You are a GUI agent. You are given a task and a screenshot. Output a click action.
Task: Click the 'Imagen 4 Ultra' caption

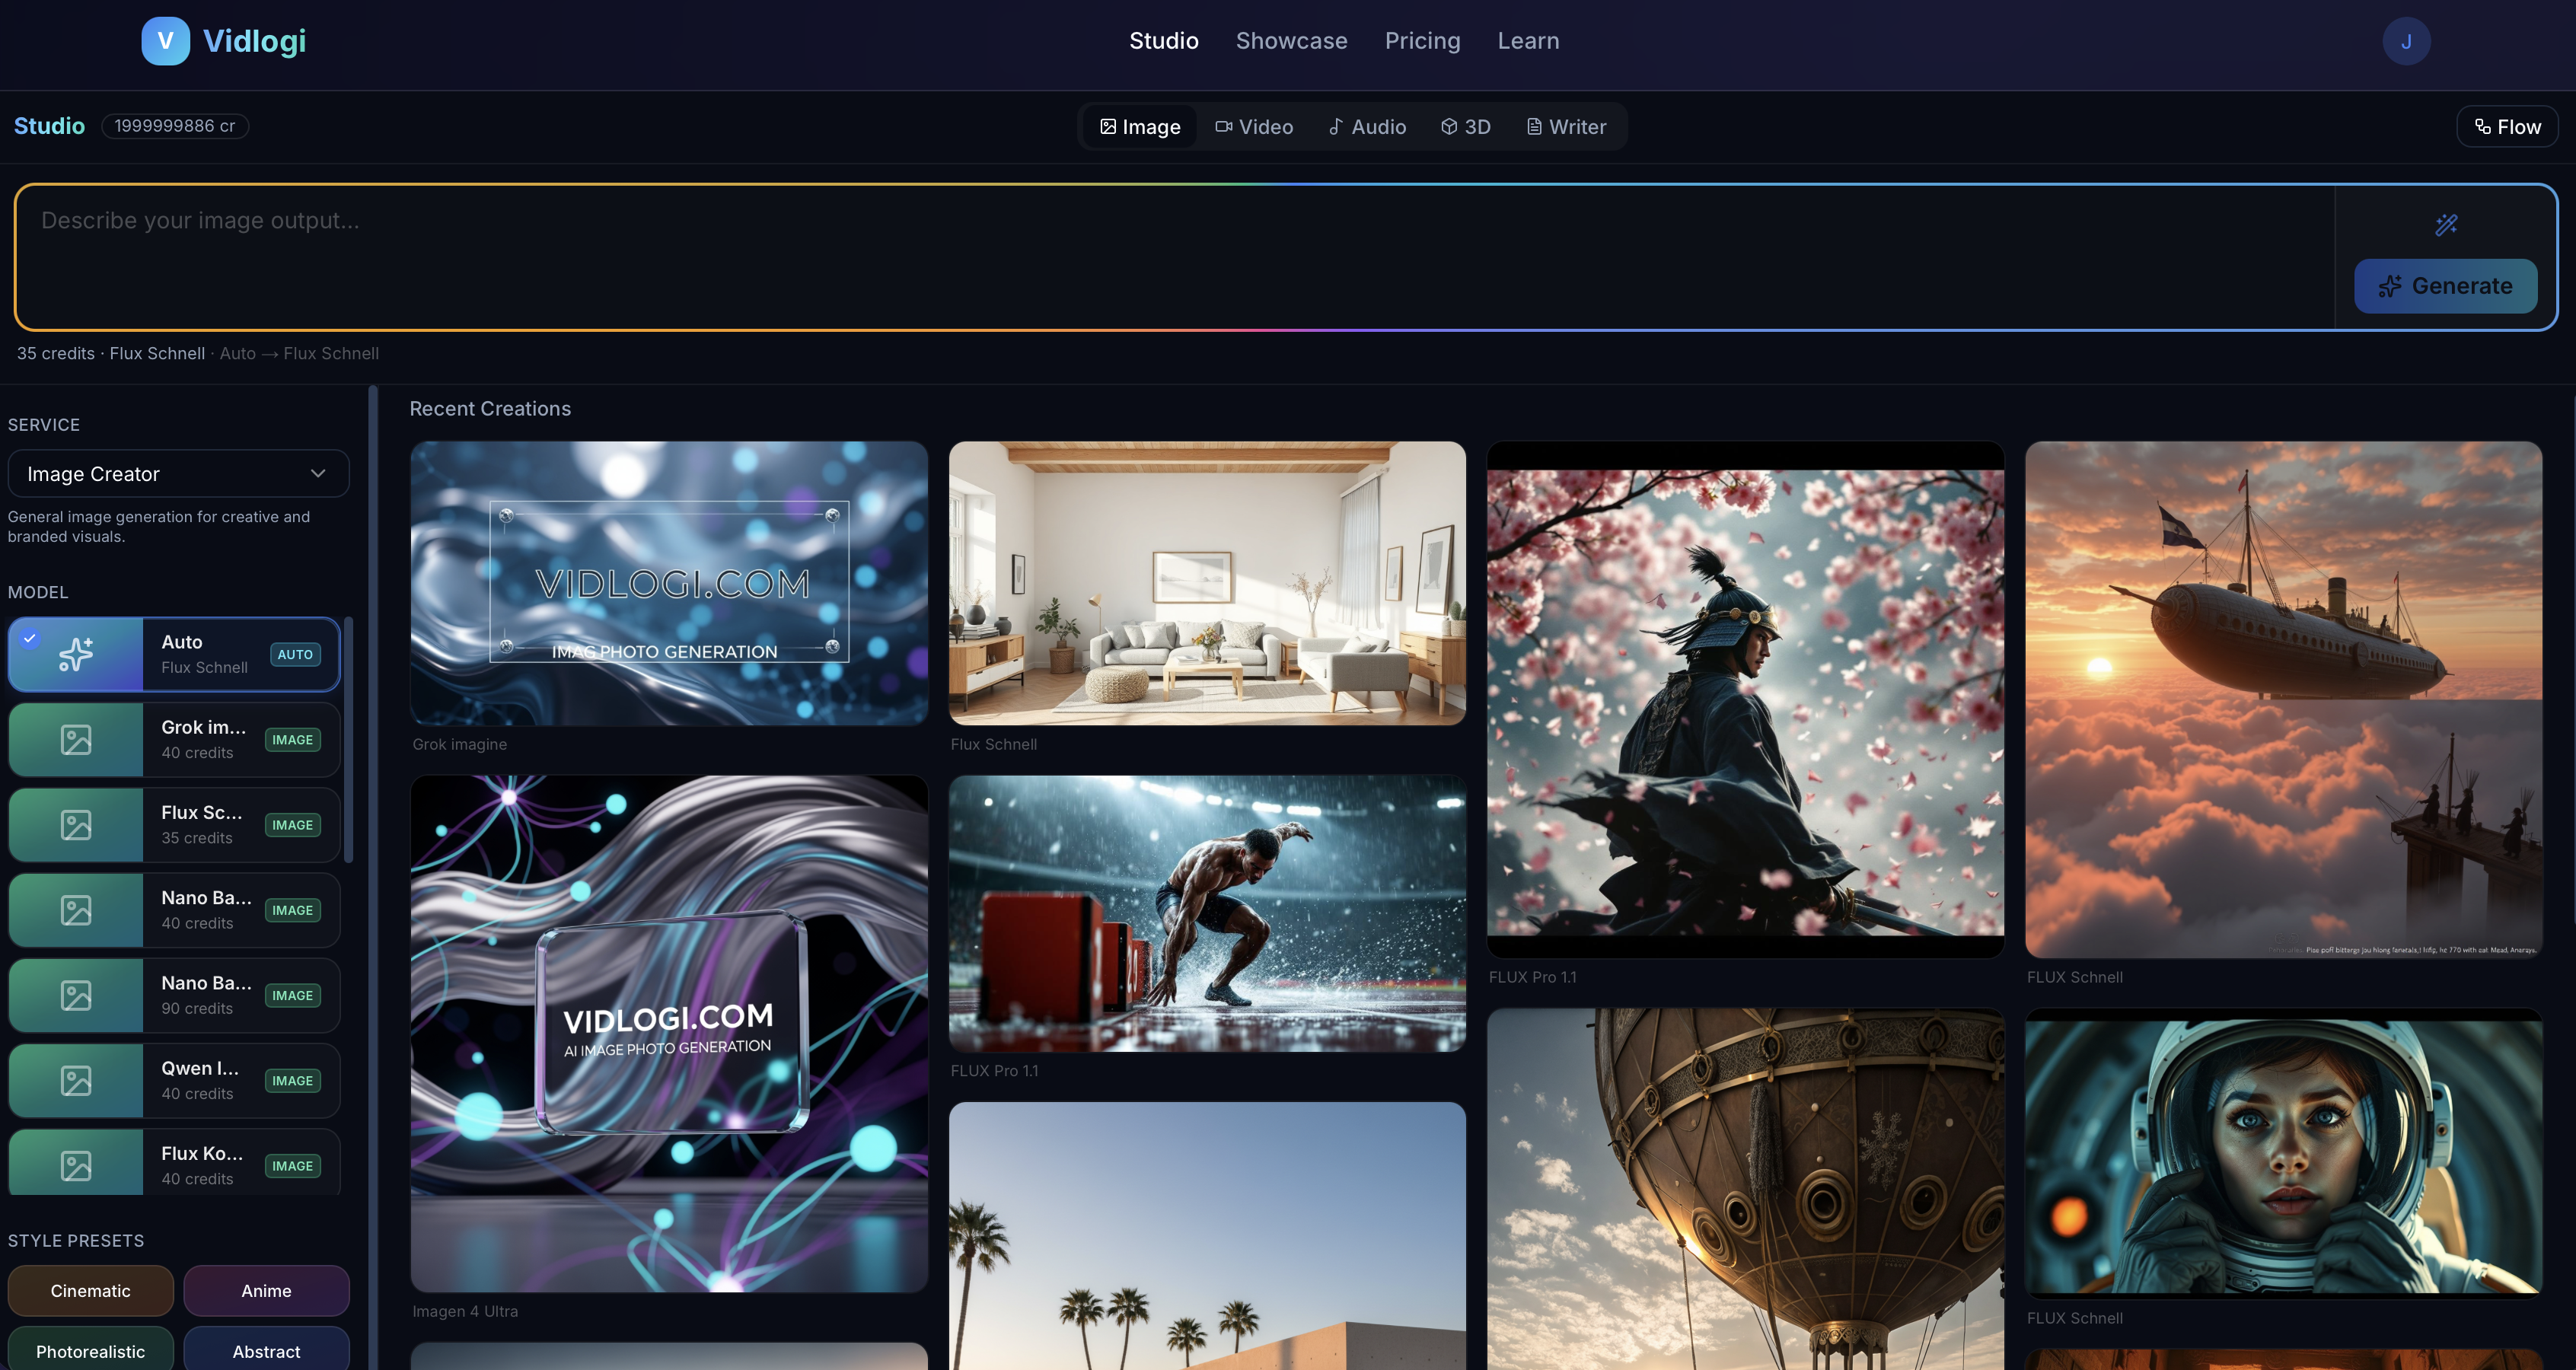click(x=465, y=1311)
